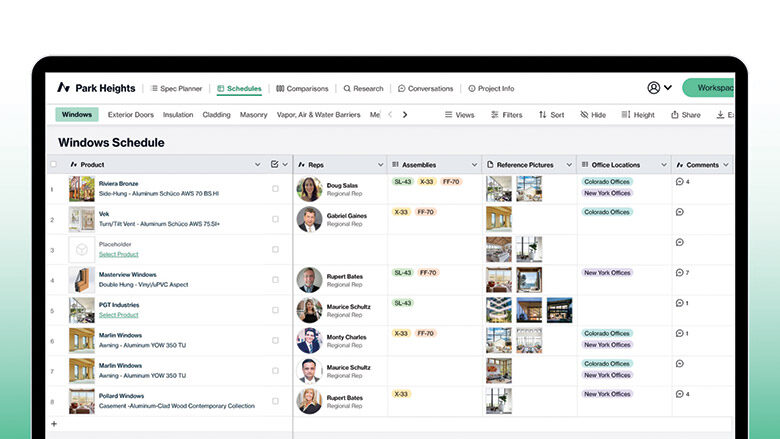This screenshot has width=780, height=439.
Task: Click Select Product link in Placeholder row
Action: pyautogui.click(x=119, y=254)
